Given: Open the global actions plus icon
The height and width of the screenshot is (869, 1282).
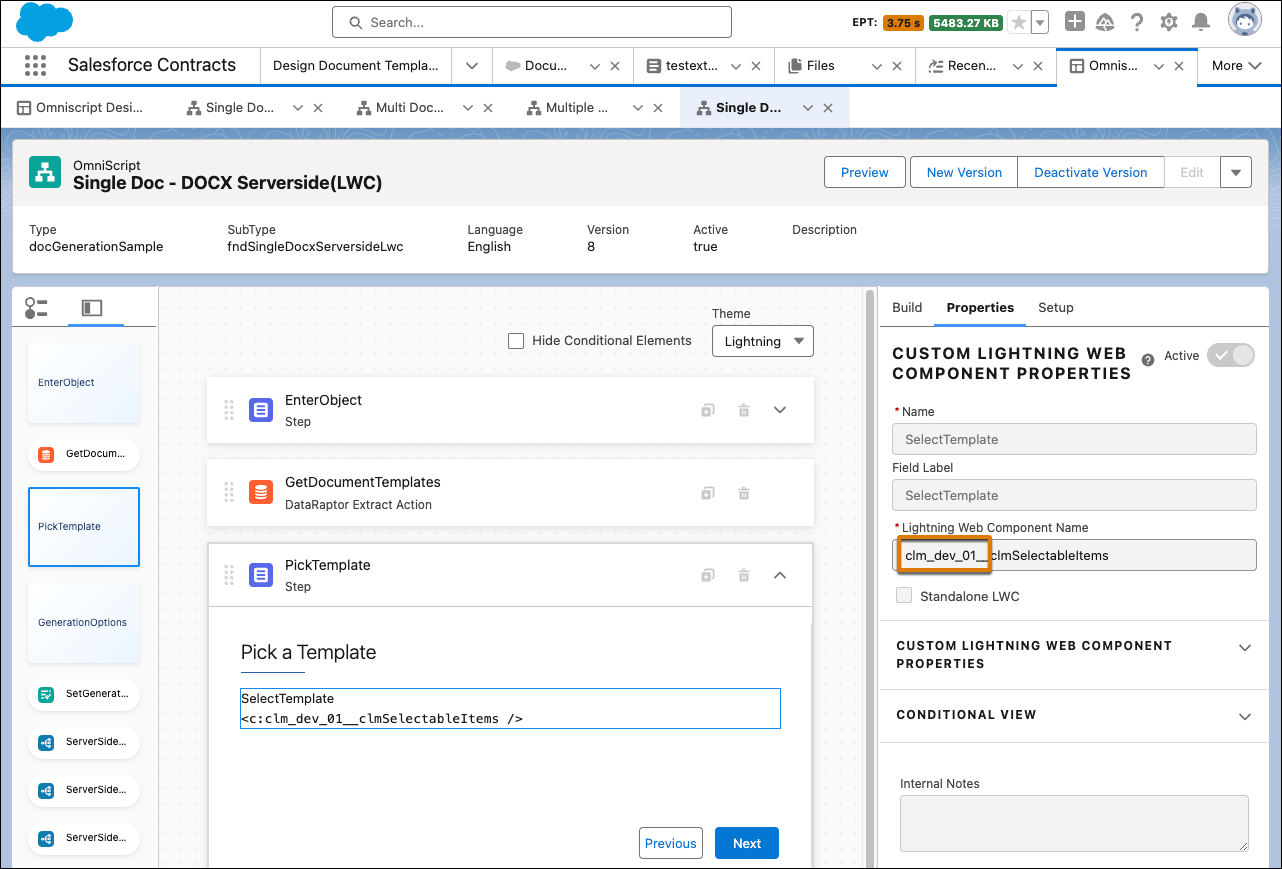Looking at the screenshot, I should click(x=1074, y=22).
